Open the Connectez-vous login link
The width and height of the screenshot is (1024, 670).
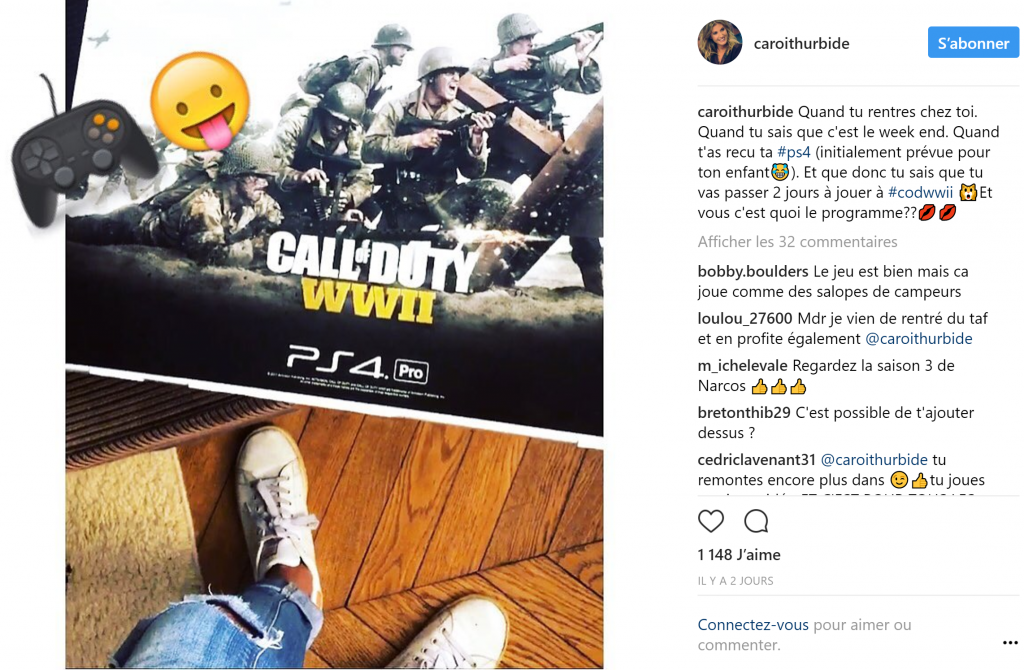pos(753,625)
